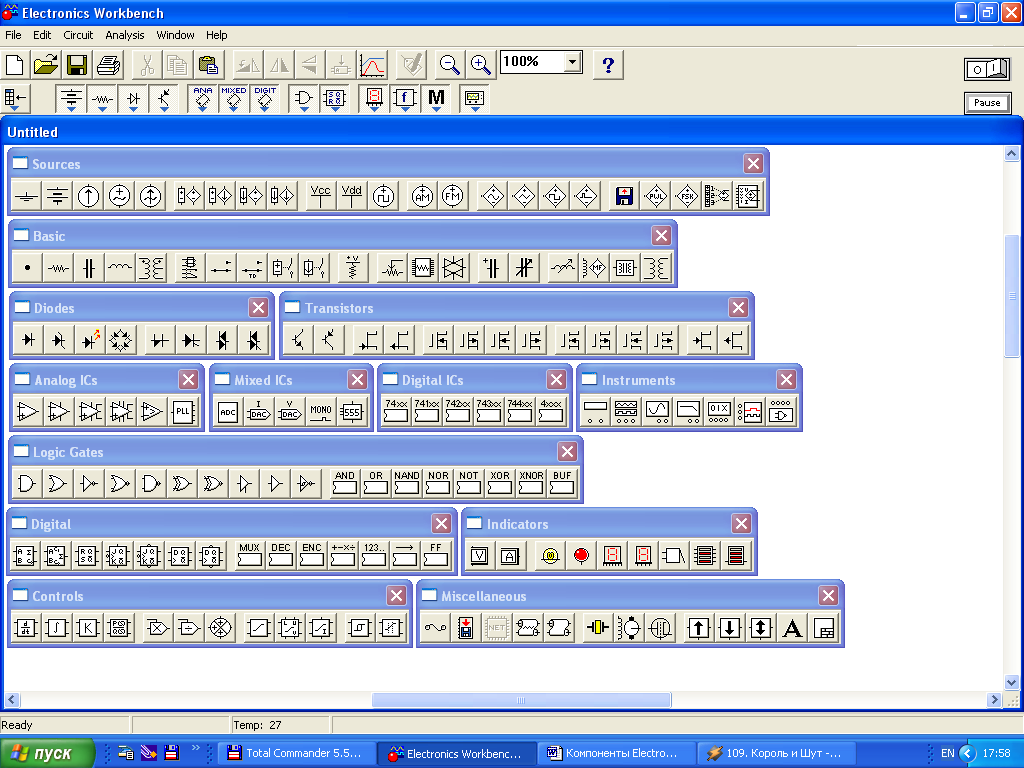Expand the Basic parts bin toolbar button
Screen dimensions: 1024x768
click(102, 99)
